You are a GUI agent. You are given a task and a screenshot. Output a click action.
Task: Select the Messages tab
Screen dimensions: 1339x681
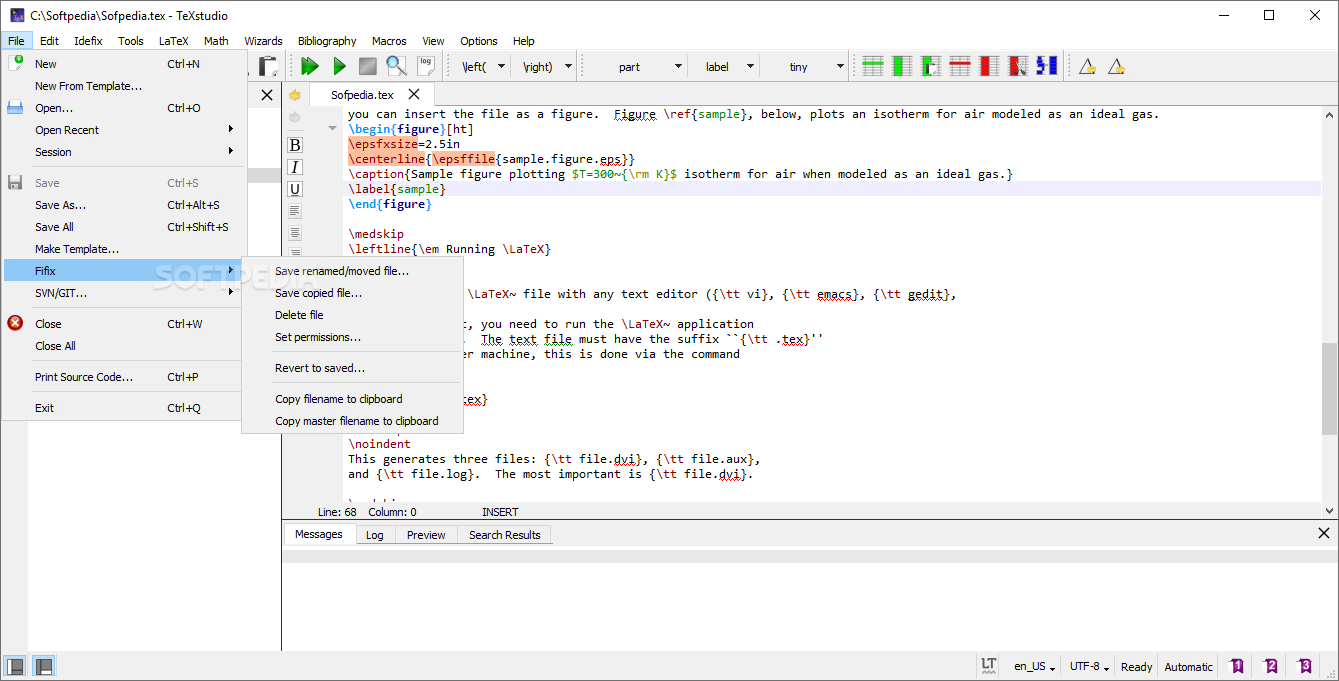click(x=319, y=534)
